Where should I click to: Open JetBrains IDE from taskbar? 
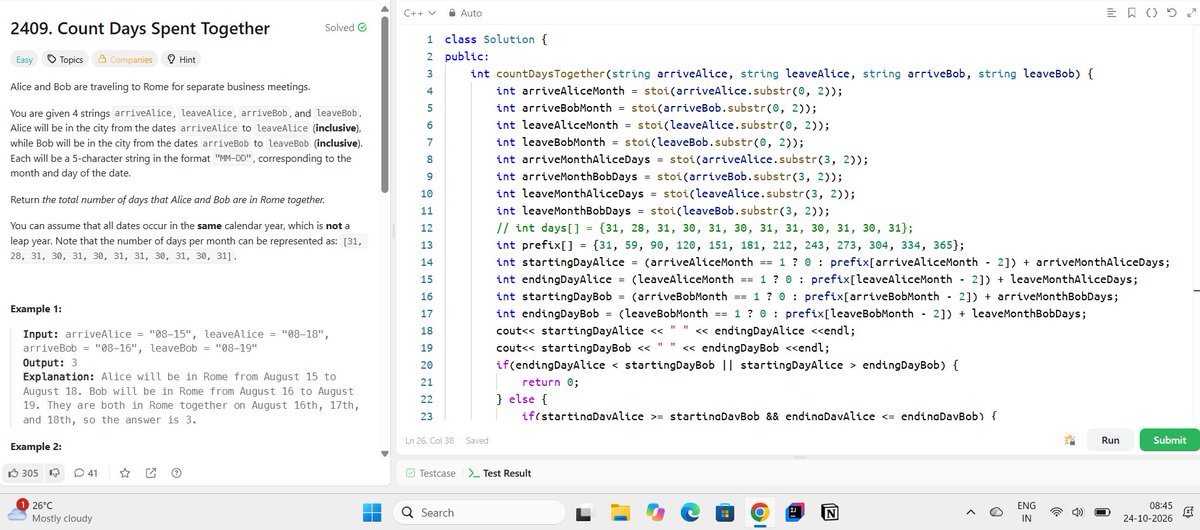coord(794,512)
